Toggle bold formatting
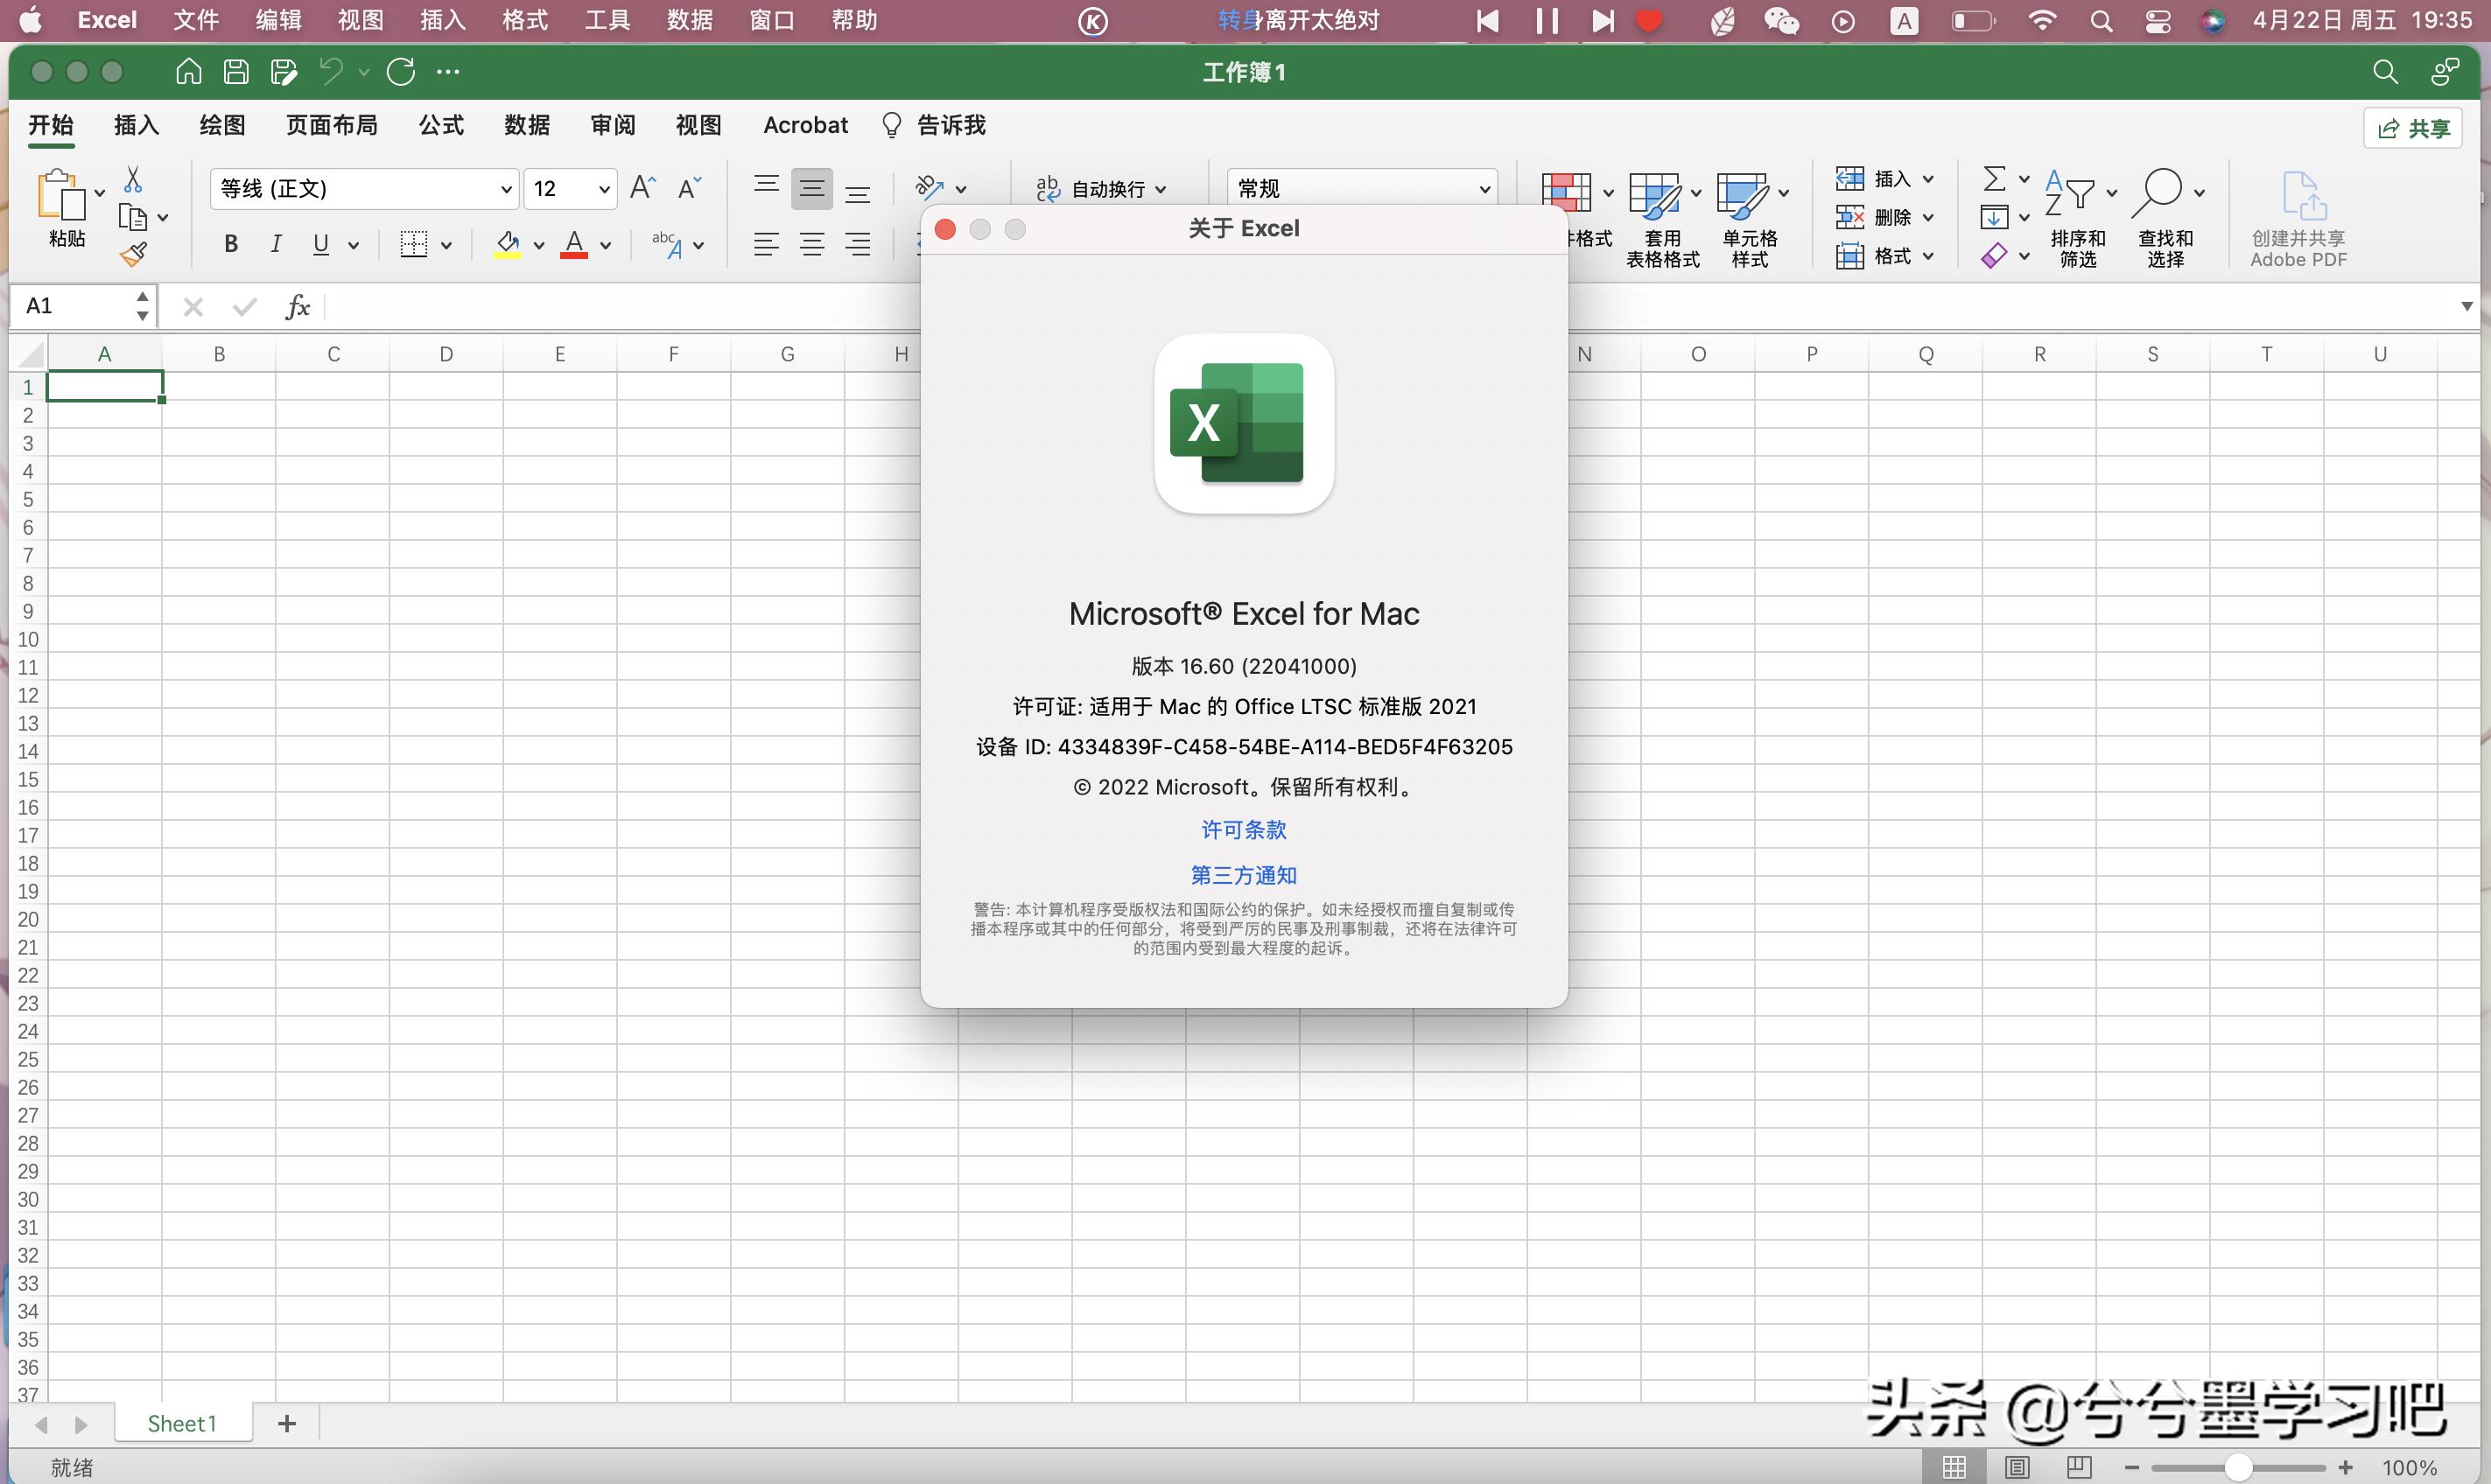The width and height of the screenshot is (2491, 1484). click(x=230, y=244)
